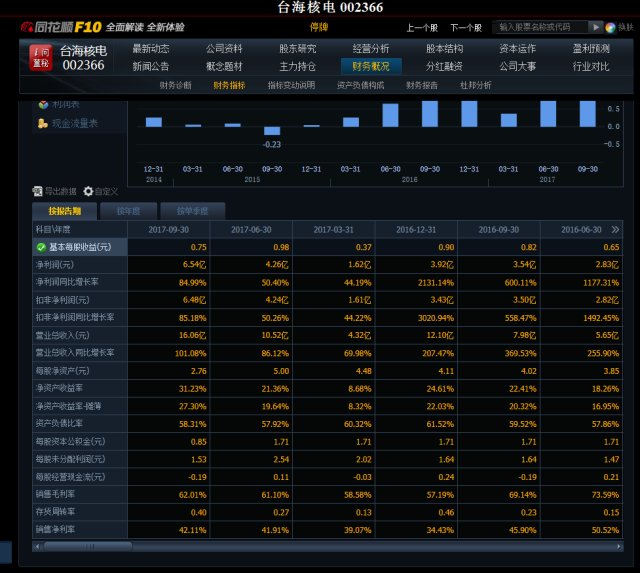Click the 现金流量表 coin icon
This screenshot has width=640, height=573.
[x=43, y=123]
